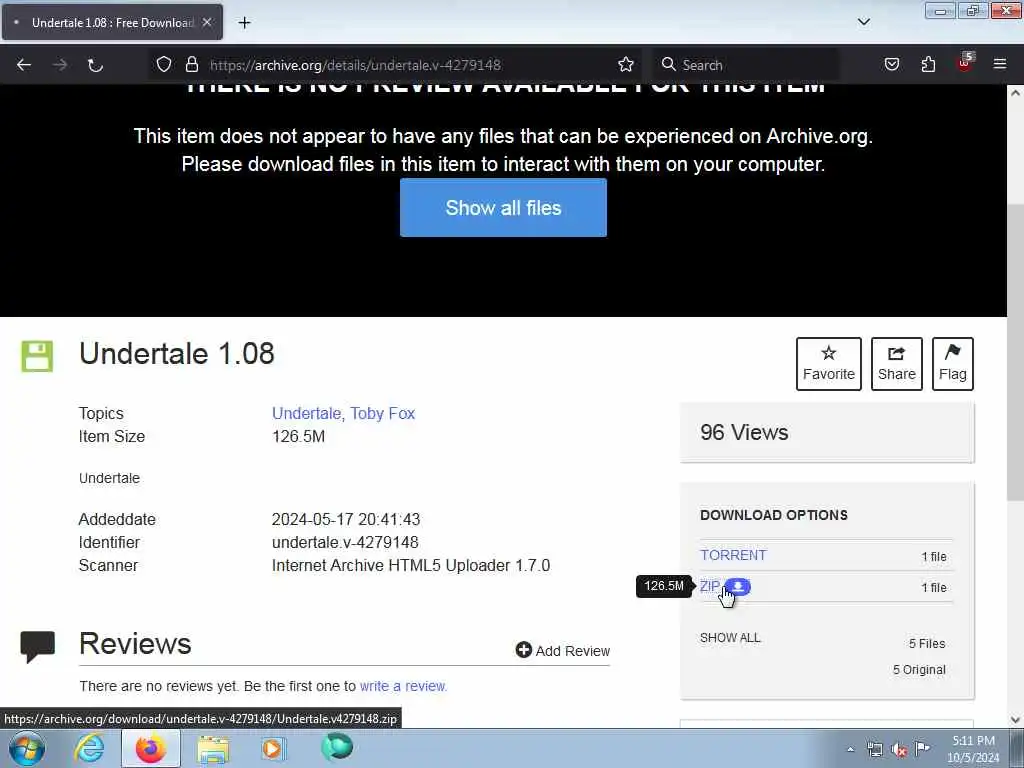This screenshot has height=768, width=1024.
Task: Click the identifier value undertale.v-4279148
Action: tap(345, 542)
